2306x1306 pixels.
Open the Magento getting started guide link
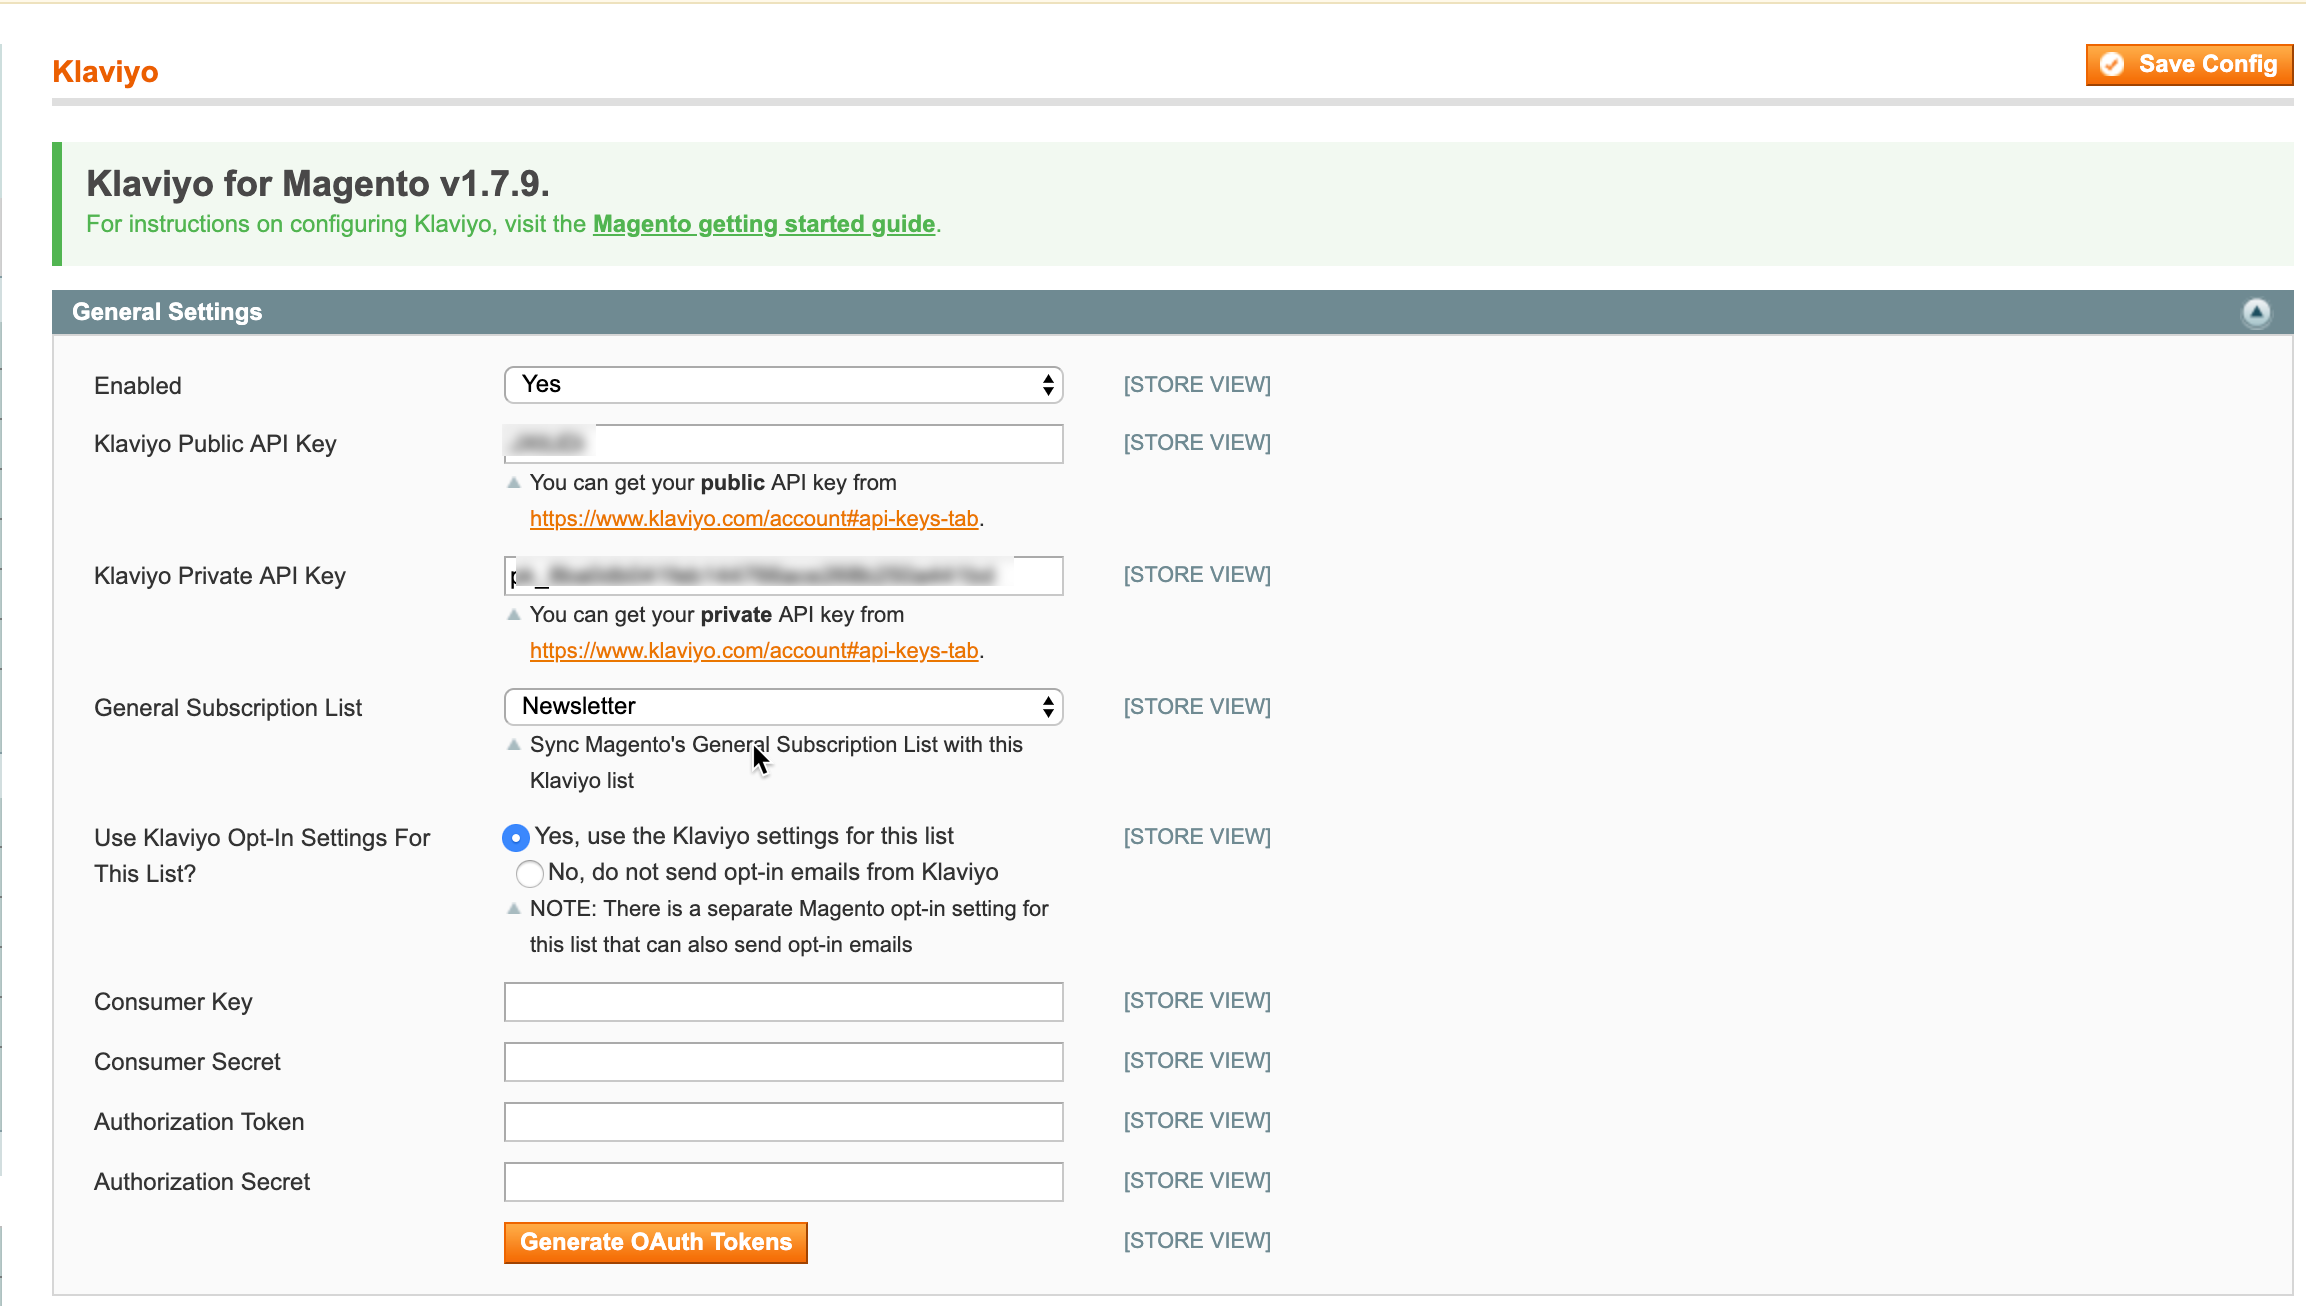764,224
